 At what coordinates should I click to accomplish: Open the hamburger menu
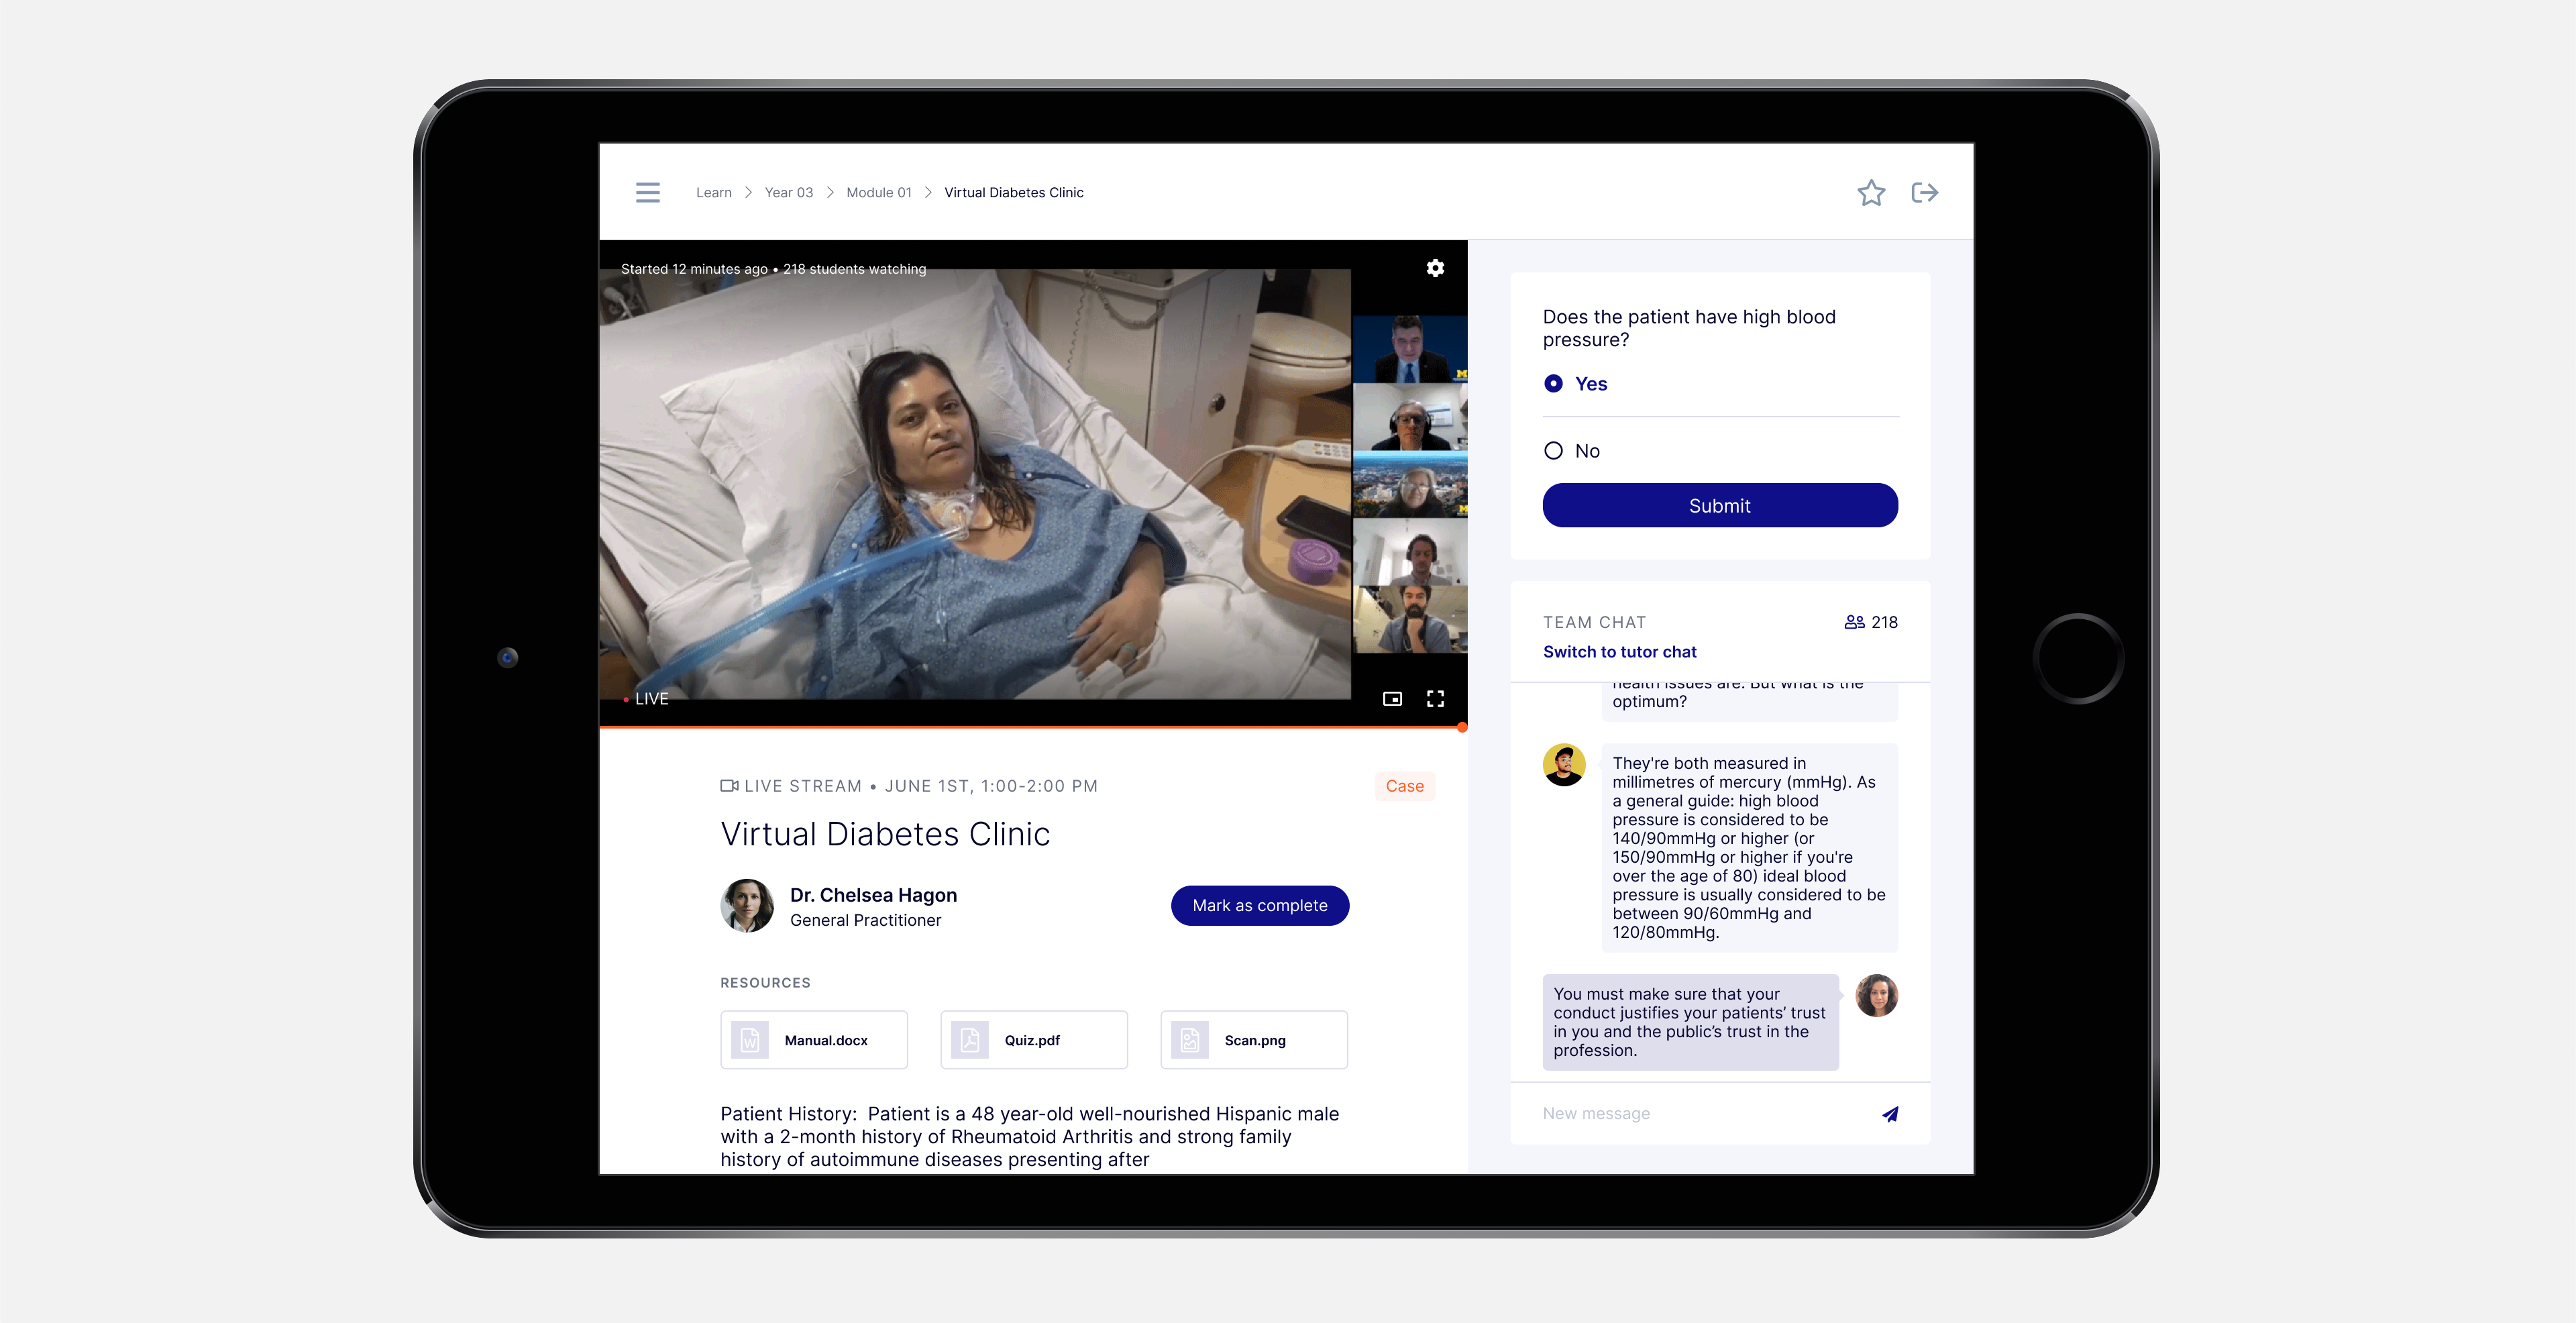coord(647,192)
